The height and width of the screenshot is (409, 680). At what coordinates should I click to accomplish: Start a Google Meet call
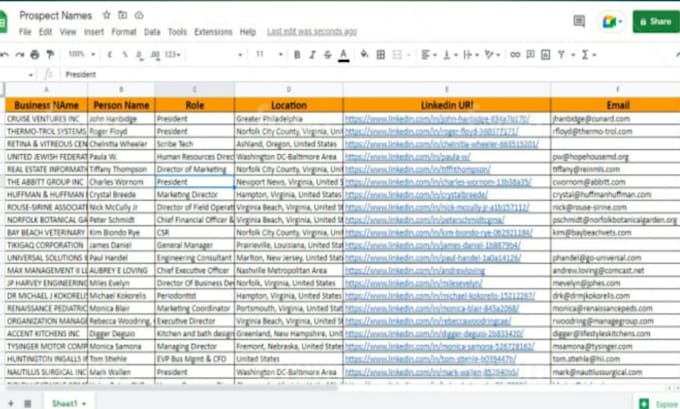611,21
